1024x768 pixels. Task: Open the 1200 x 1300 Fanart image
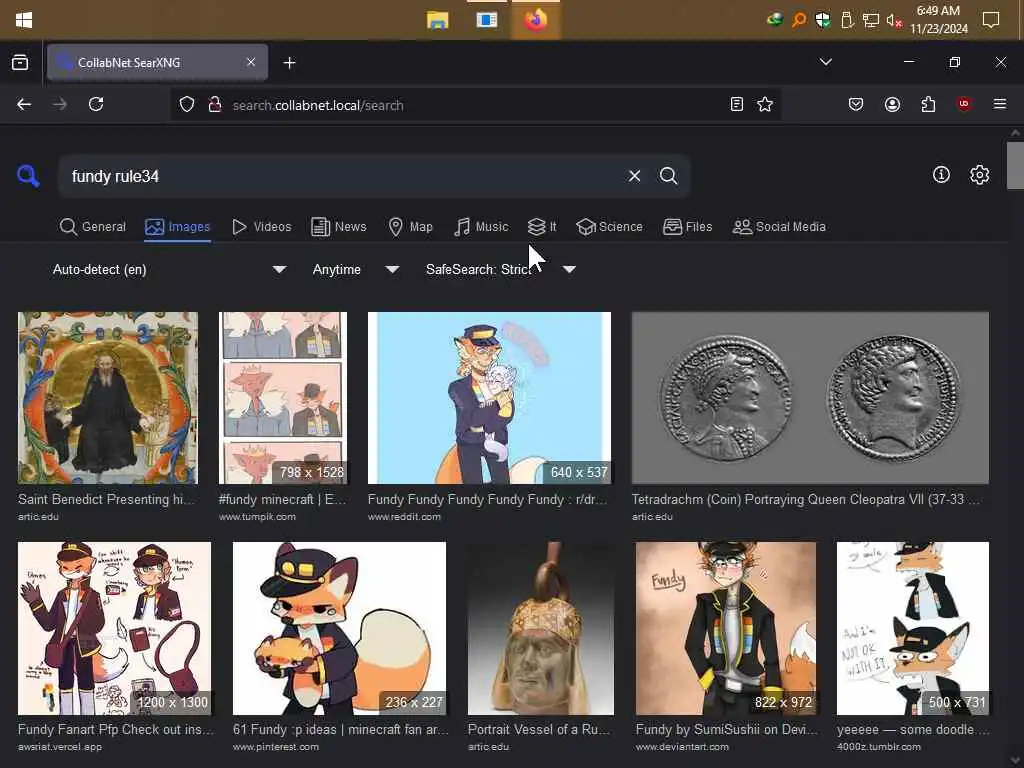click(x=114, y=628)
